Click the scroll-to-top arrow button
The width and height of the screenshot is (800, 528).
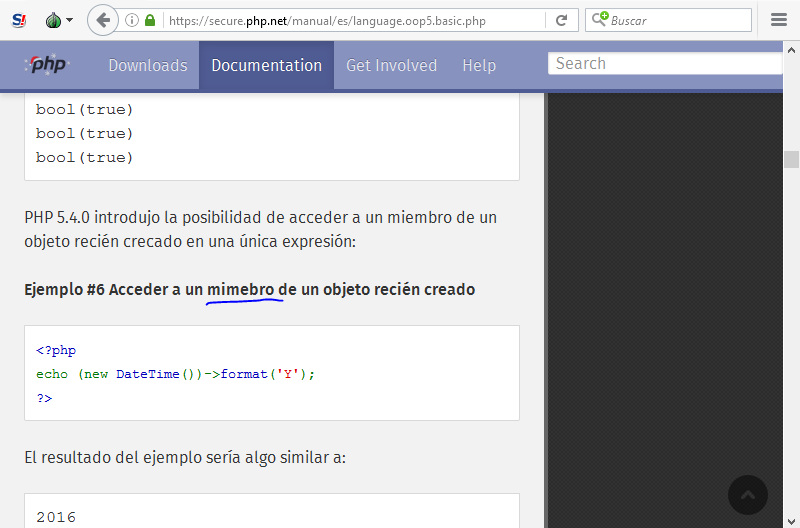pos(748,495)
